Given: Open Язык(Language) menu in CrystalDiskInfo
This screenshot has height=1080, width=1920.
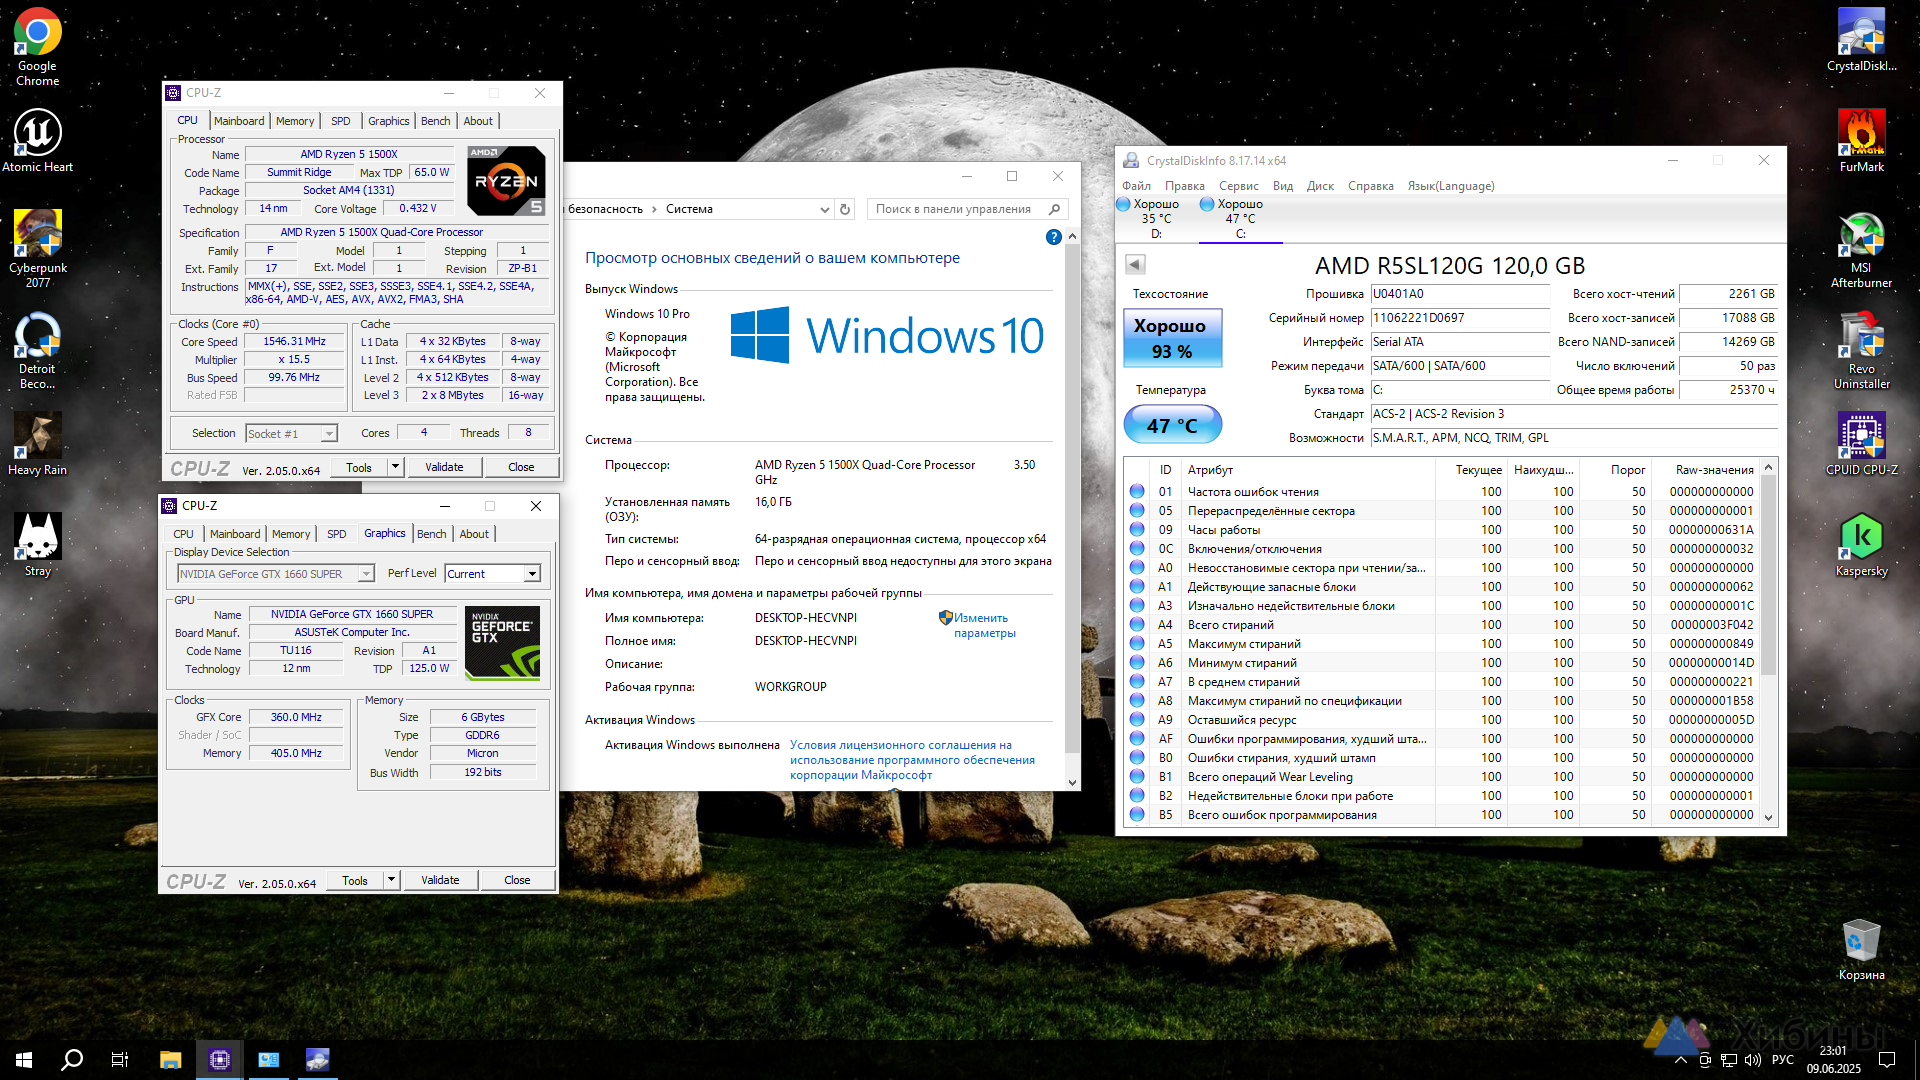Looking at the screenshot, I should pos(1451,186).
